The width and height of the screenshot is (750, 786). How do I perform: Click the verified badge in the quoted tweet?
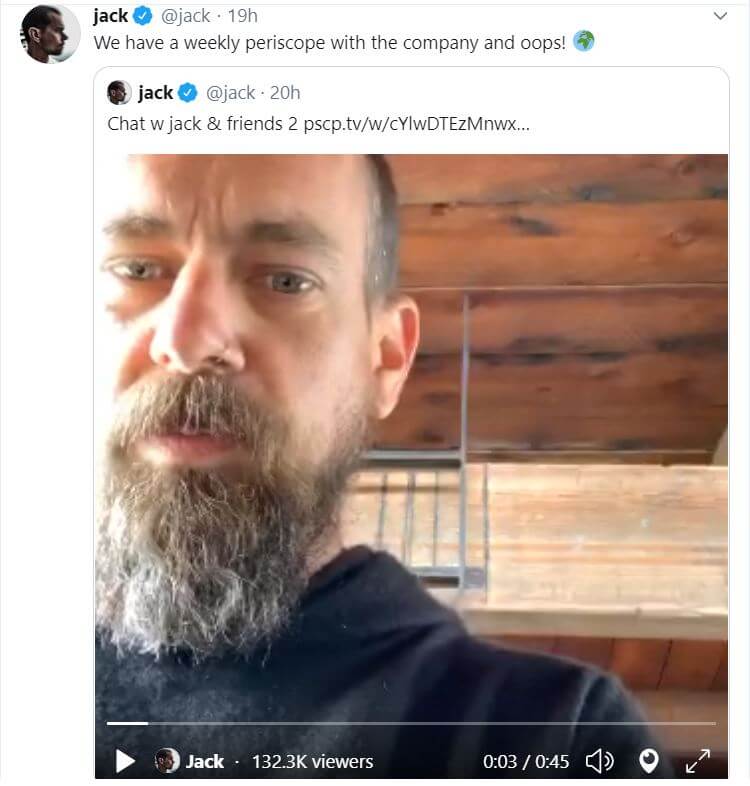pos(188,93)
